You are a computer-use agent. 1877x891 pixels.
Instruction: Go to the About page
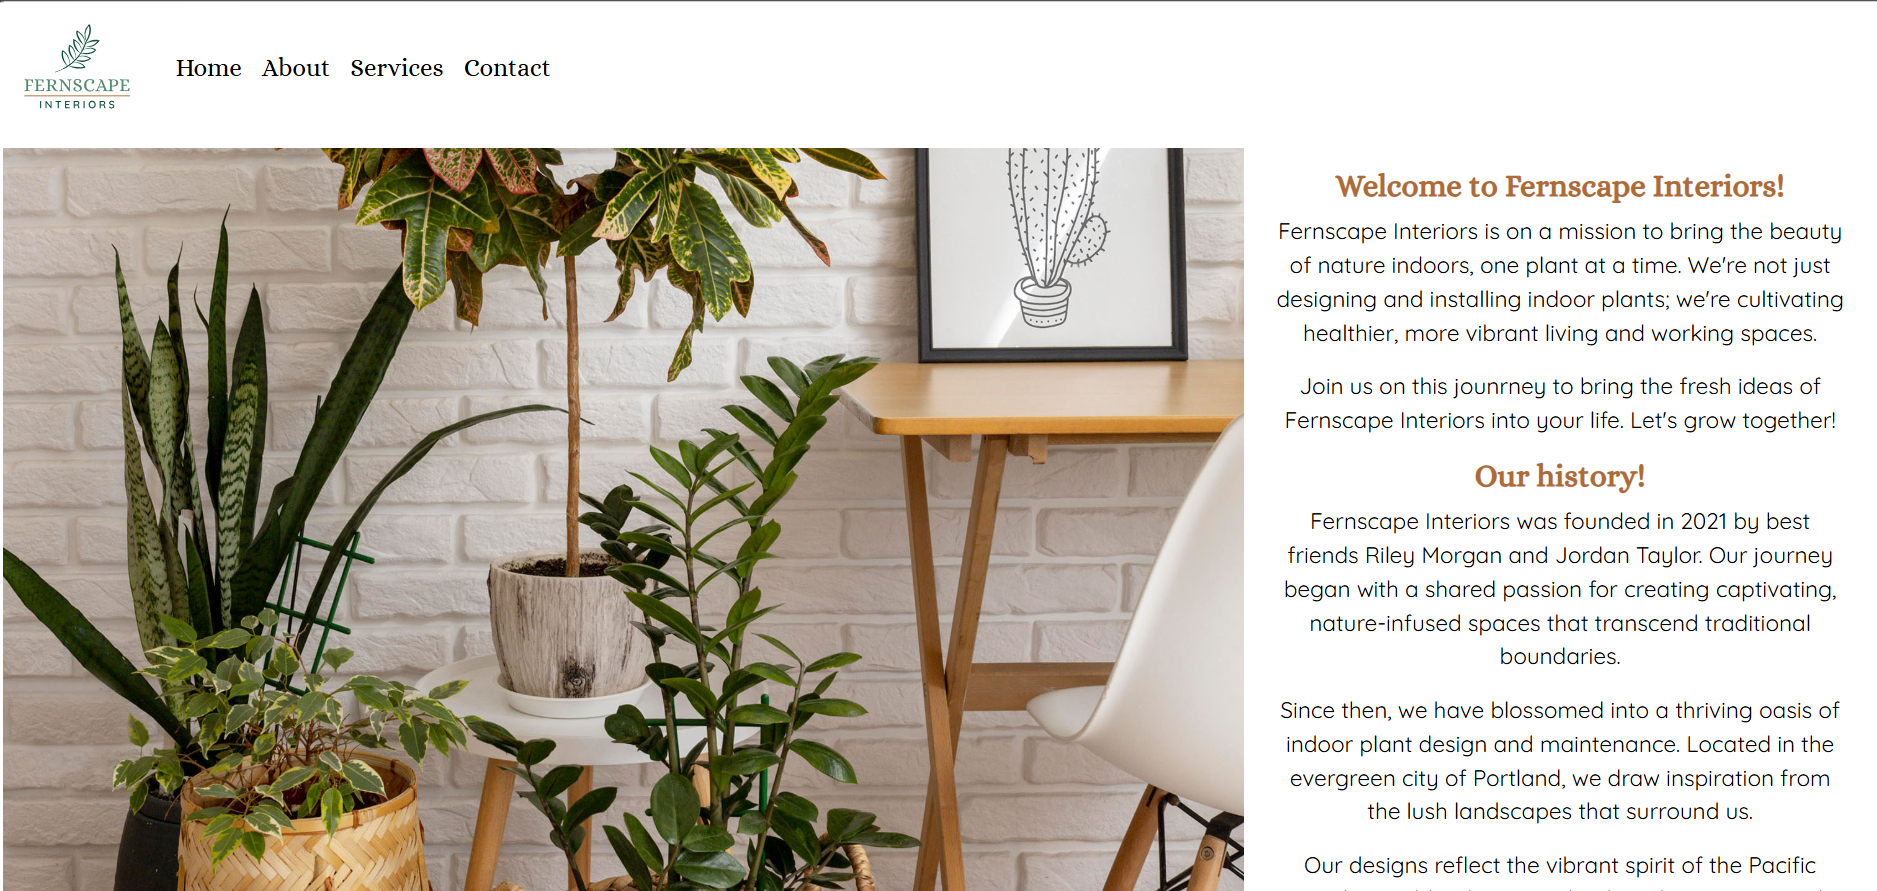click(x=295, y=68)
